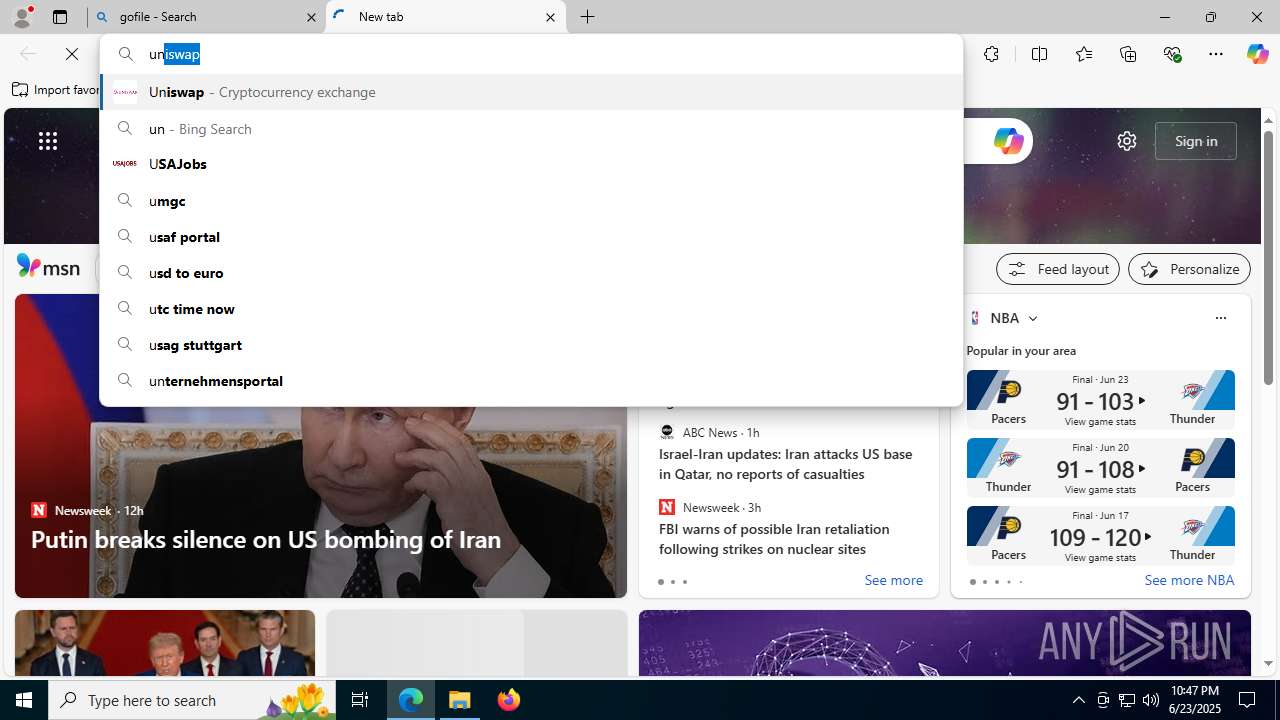Screen dimensions: 1280x720
Task: Click the scroll down arrow
Action: coord(1268,663)
